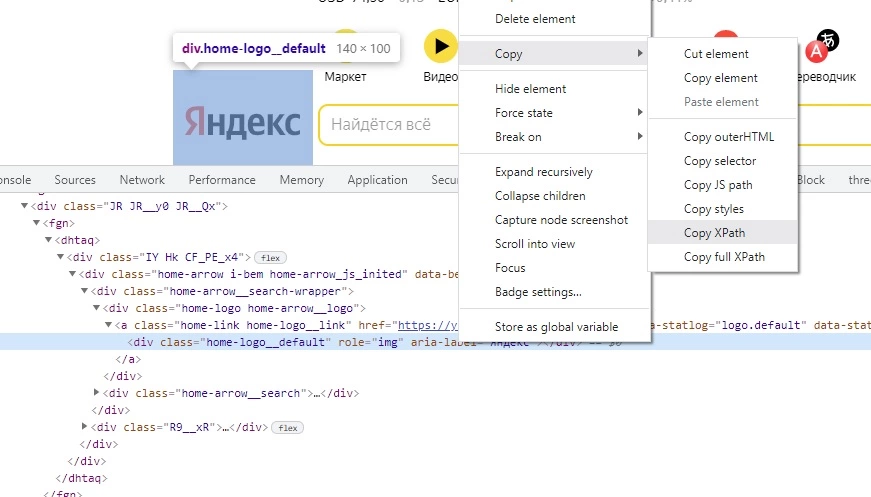Viewport: 871px width, 497px height.
Task: Follow the href link in anchor tag
Action: tap(428, 325)
